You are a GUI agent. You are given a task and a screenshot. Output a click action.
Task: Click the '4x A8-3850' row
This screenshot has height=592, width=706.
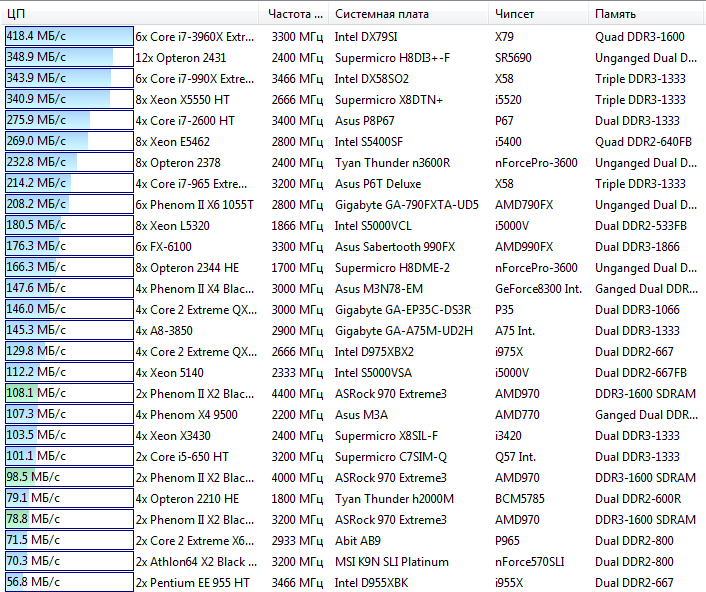point(164,331)
